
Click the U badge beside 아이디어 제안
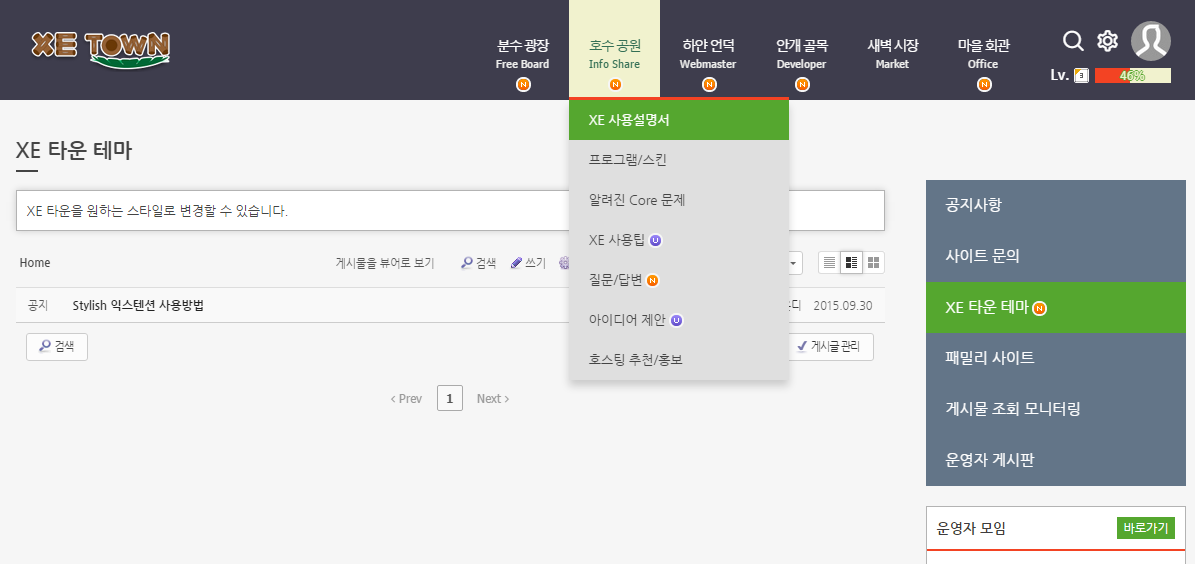coord(676,320)
